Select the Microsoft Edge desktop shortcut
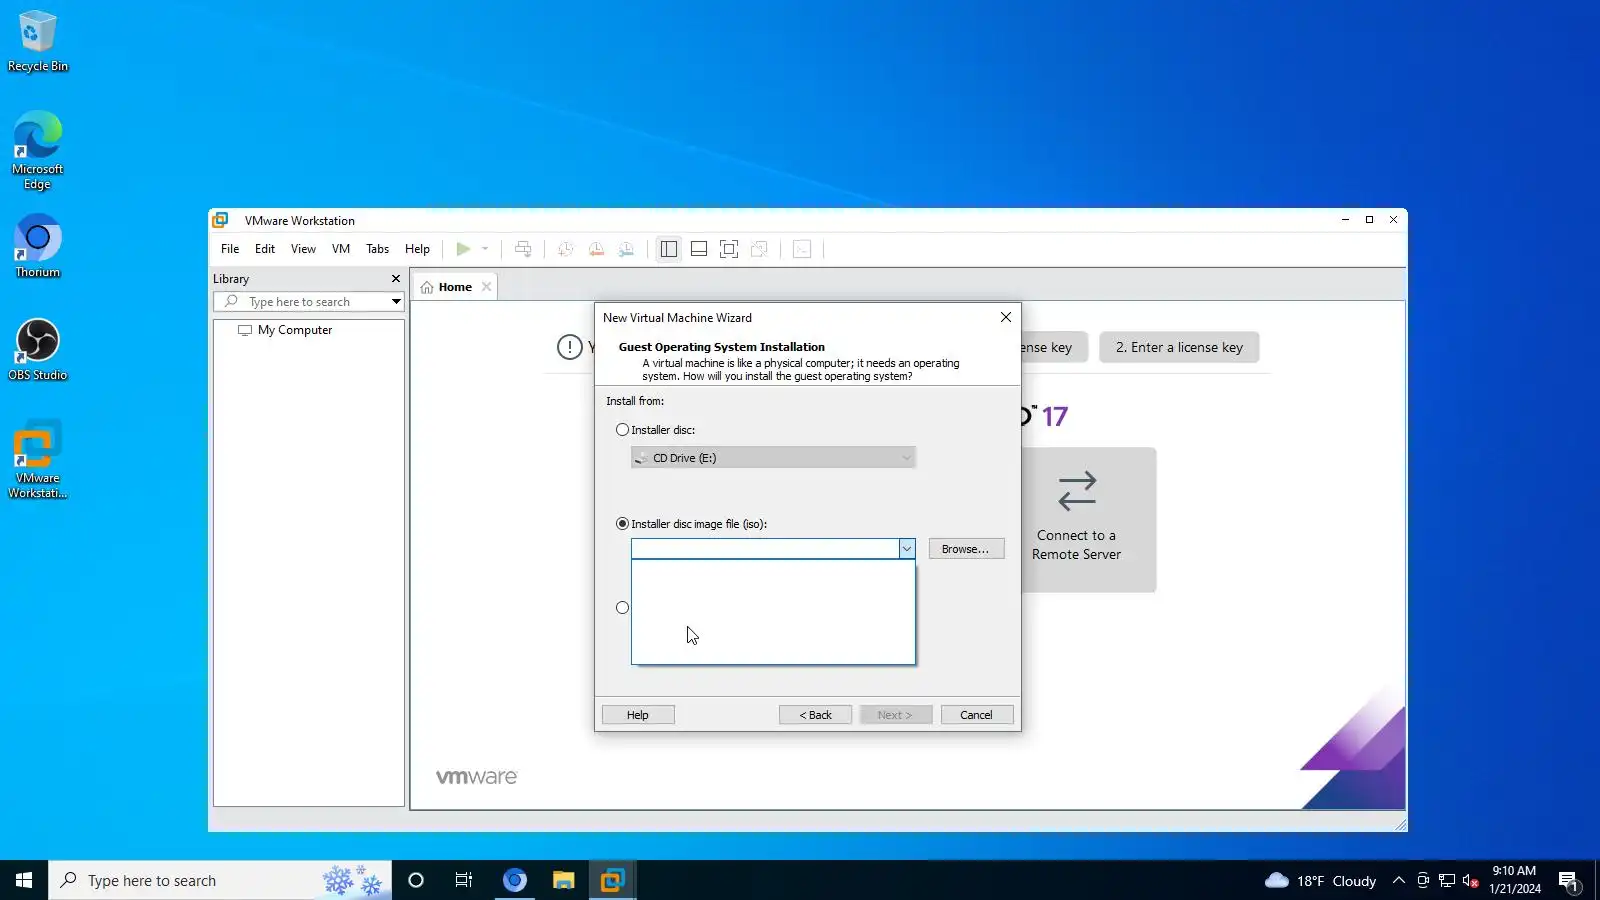The width and height of the screenshot is (1600, 900). click(38, 150)
